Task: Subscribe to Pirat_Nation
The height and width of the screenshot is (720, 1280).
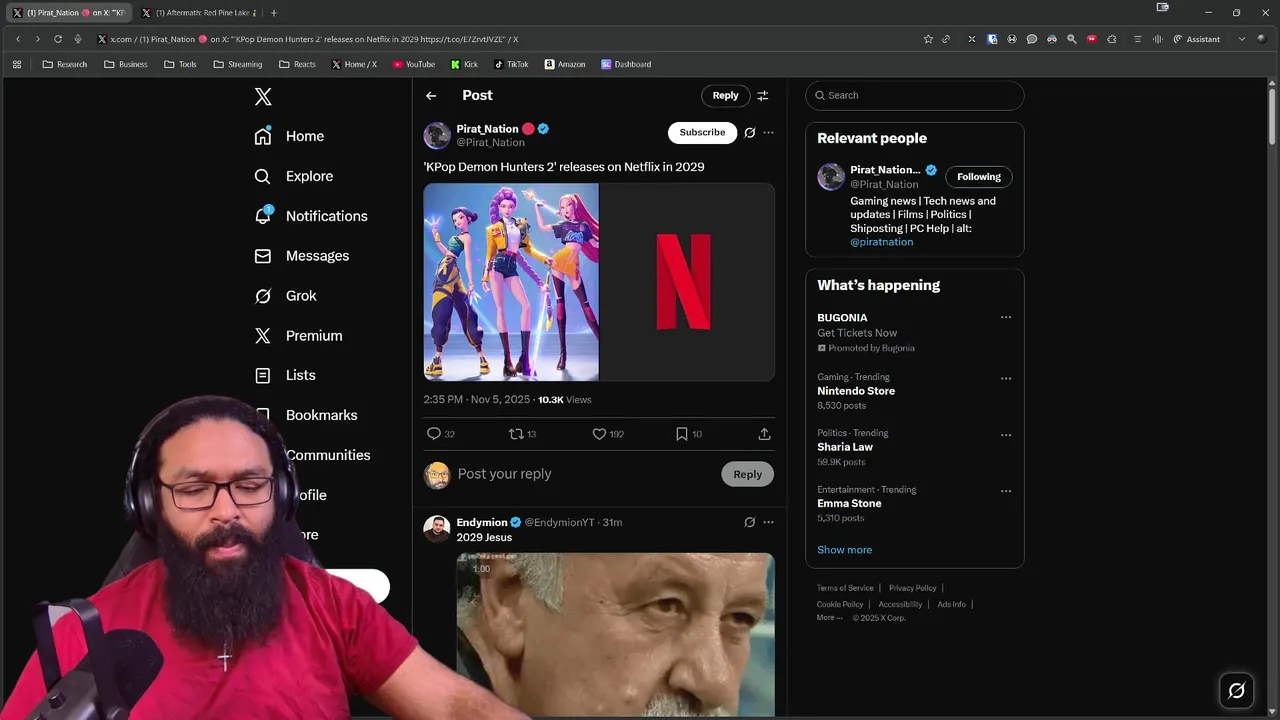Action: [x=702, y=132]
